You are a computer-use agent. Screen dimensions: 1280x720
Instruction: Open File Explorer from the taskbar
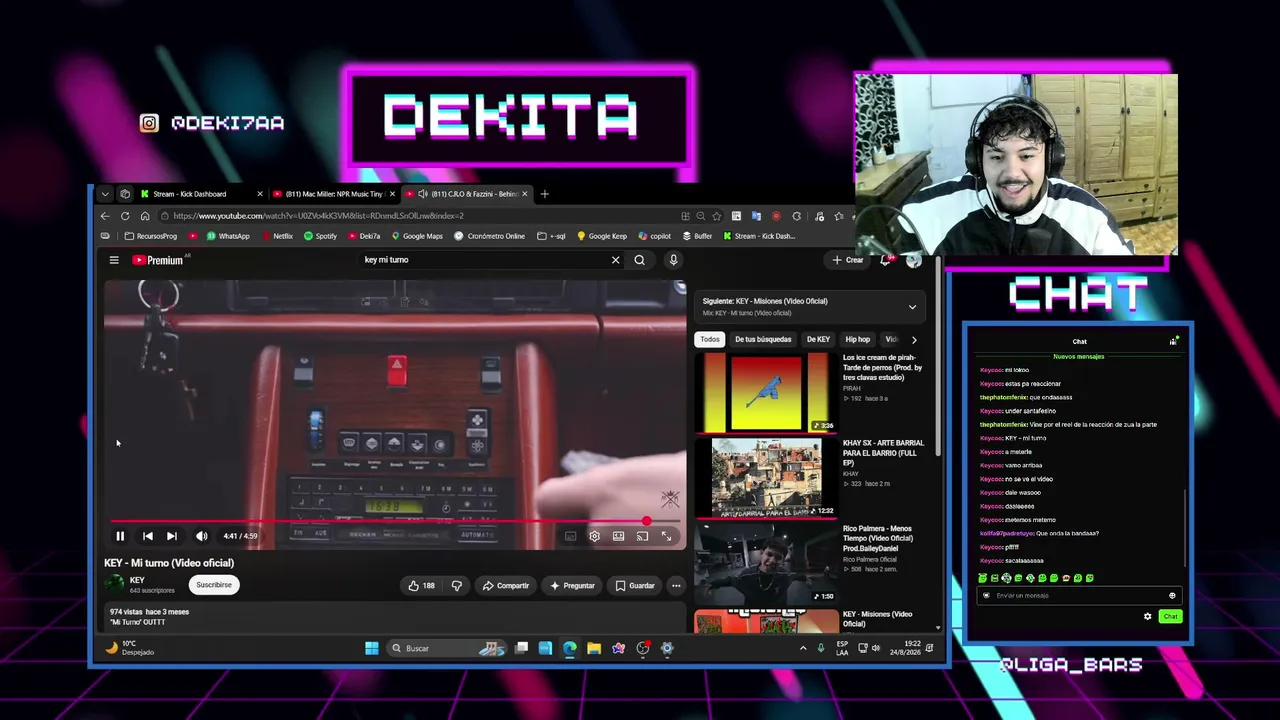(x=594, y=648)
